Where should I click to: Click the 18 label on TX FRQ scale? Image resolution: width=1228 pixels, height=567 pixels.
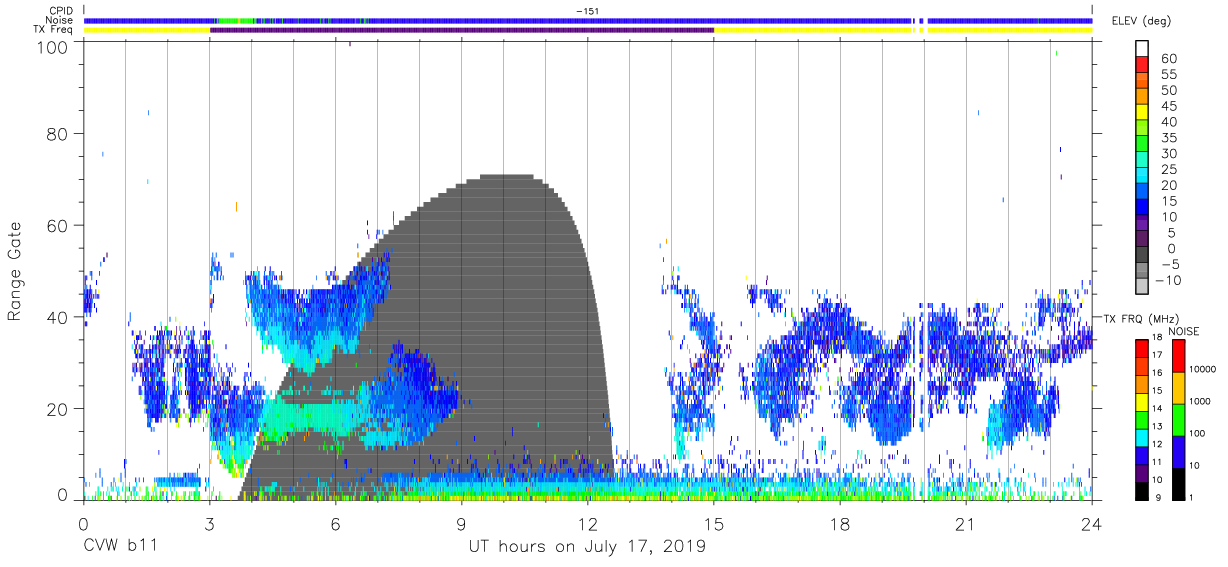tap(1157, 337)
